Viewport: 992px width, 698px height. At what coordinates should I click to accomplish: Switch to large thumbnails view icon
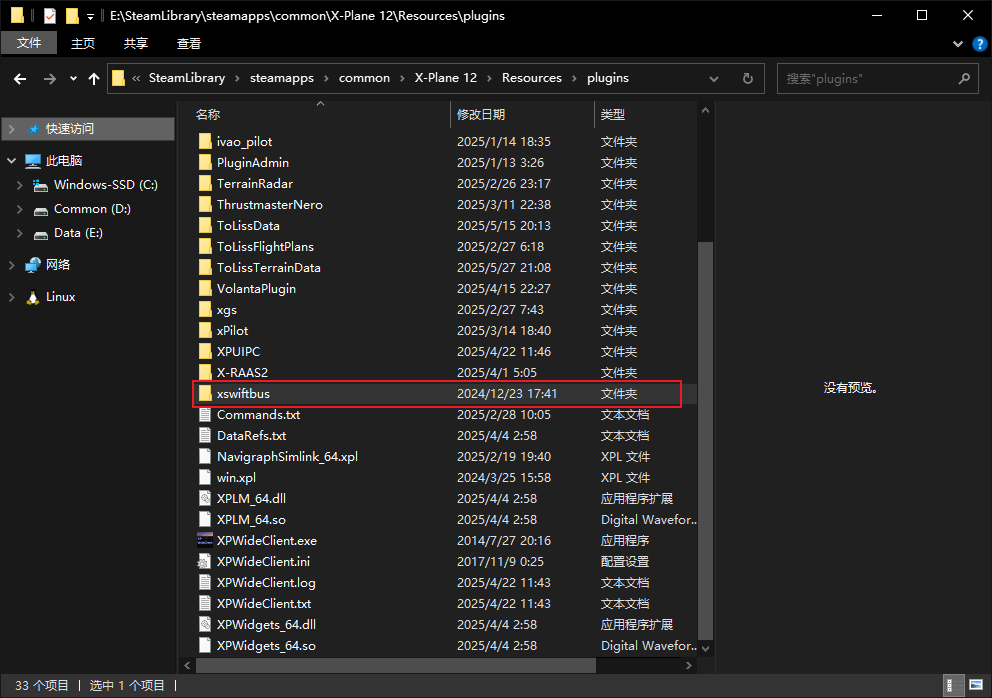tap(974, 685)
